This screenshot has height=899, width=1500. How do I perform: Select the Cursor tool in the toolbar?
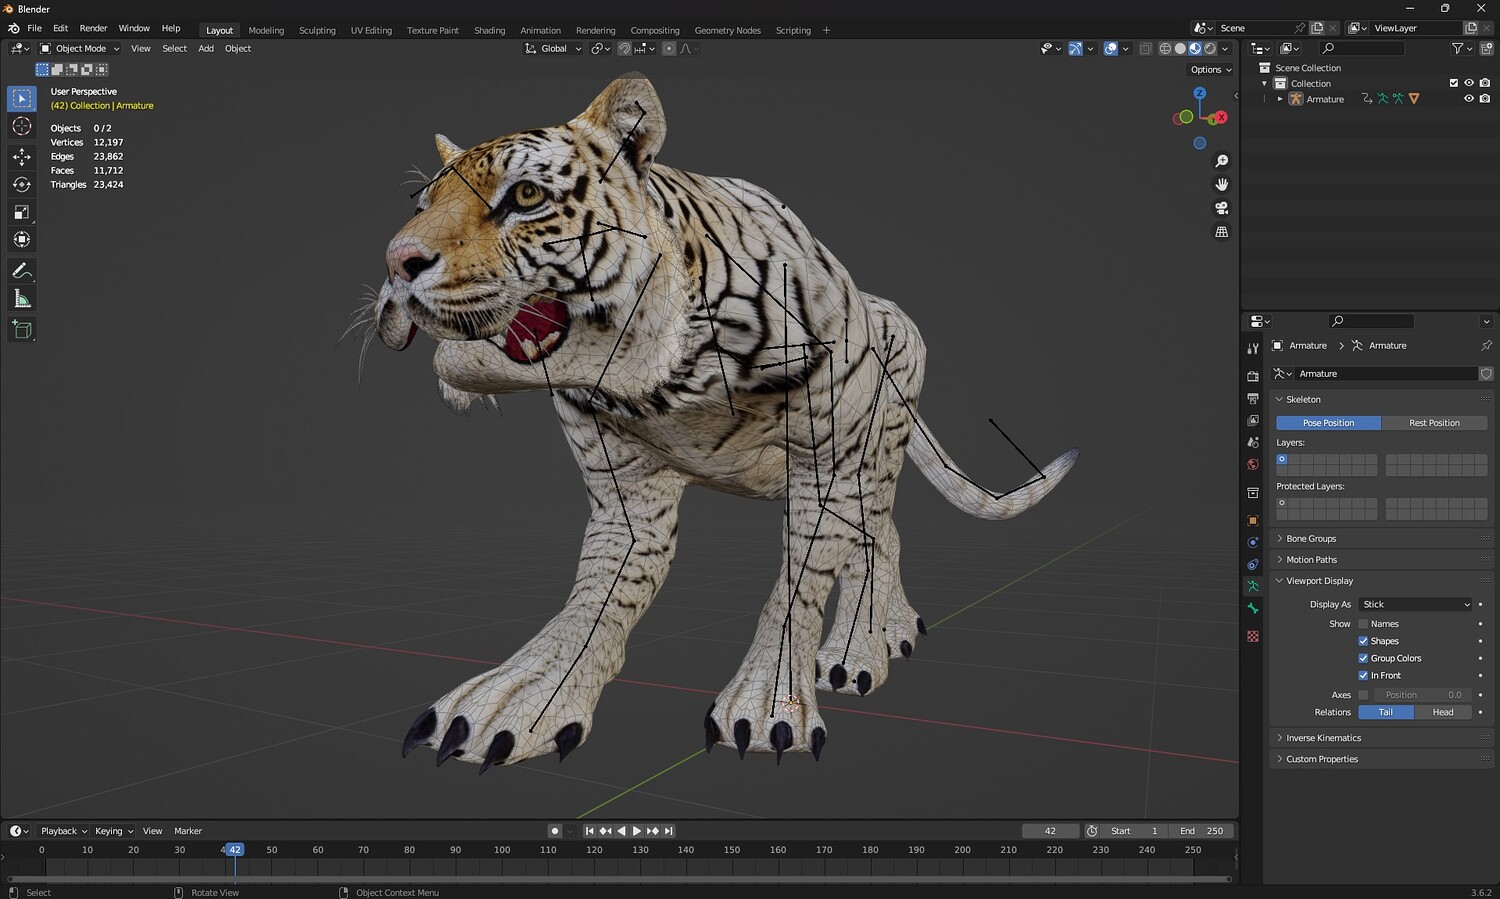point(22,127)
